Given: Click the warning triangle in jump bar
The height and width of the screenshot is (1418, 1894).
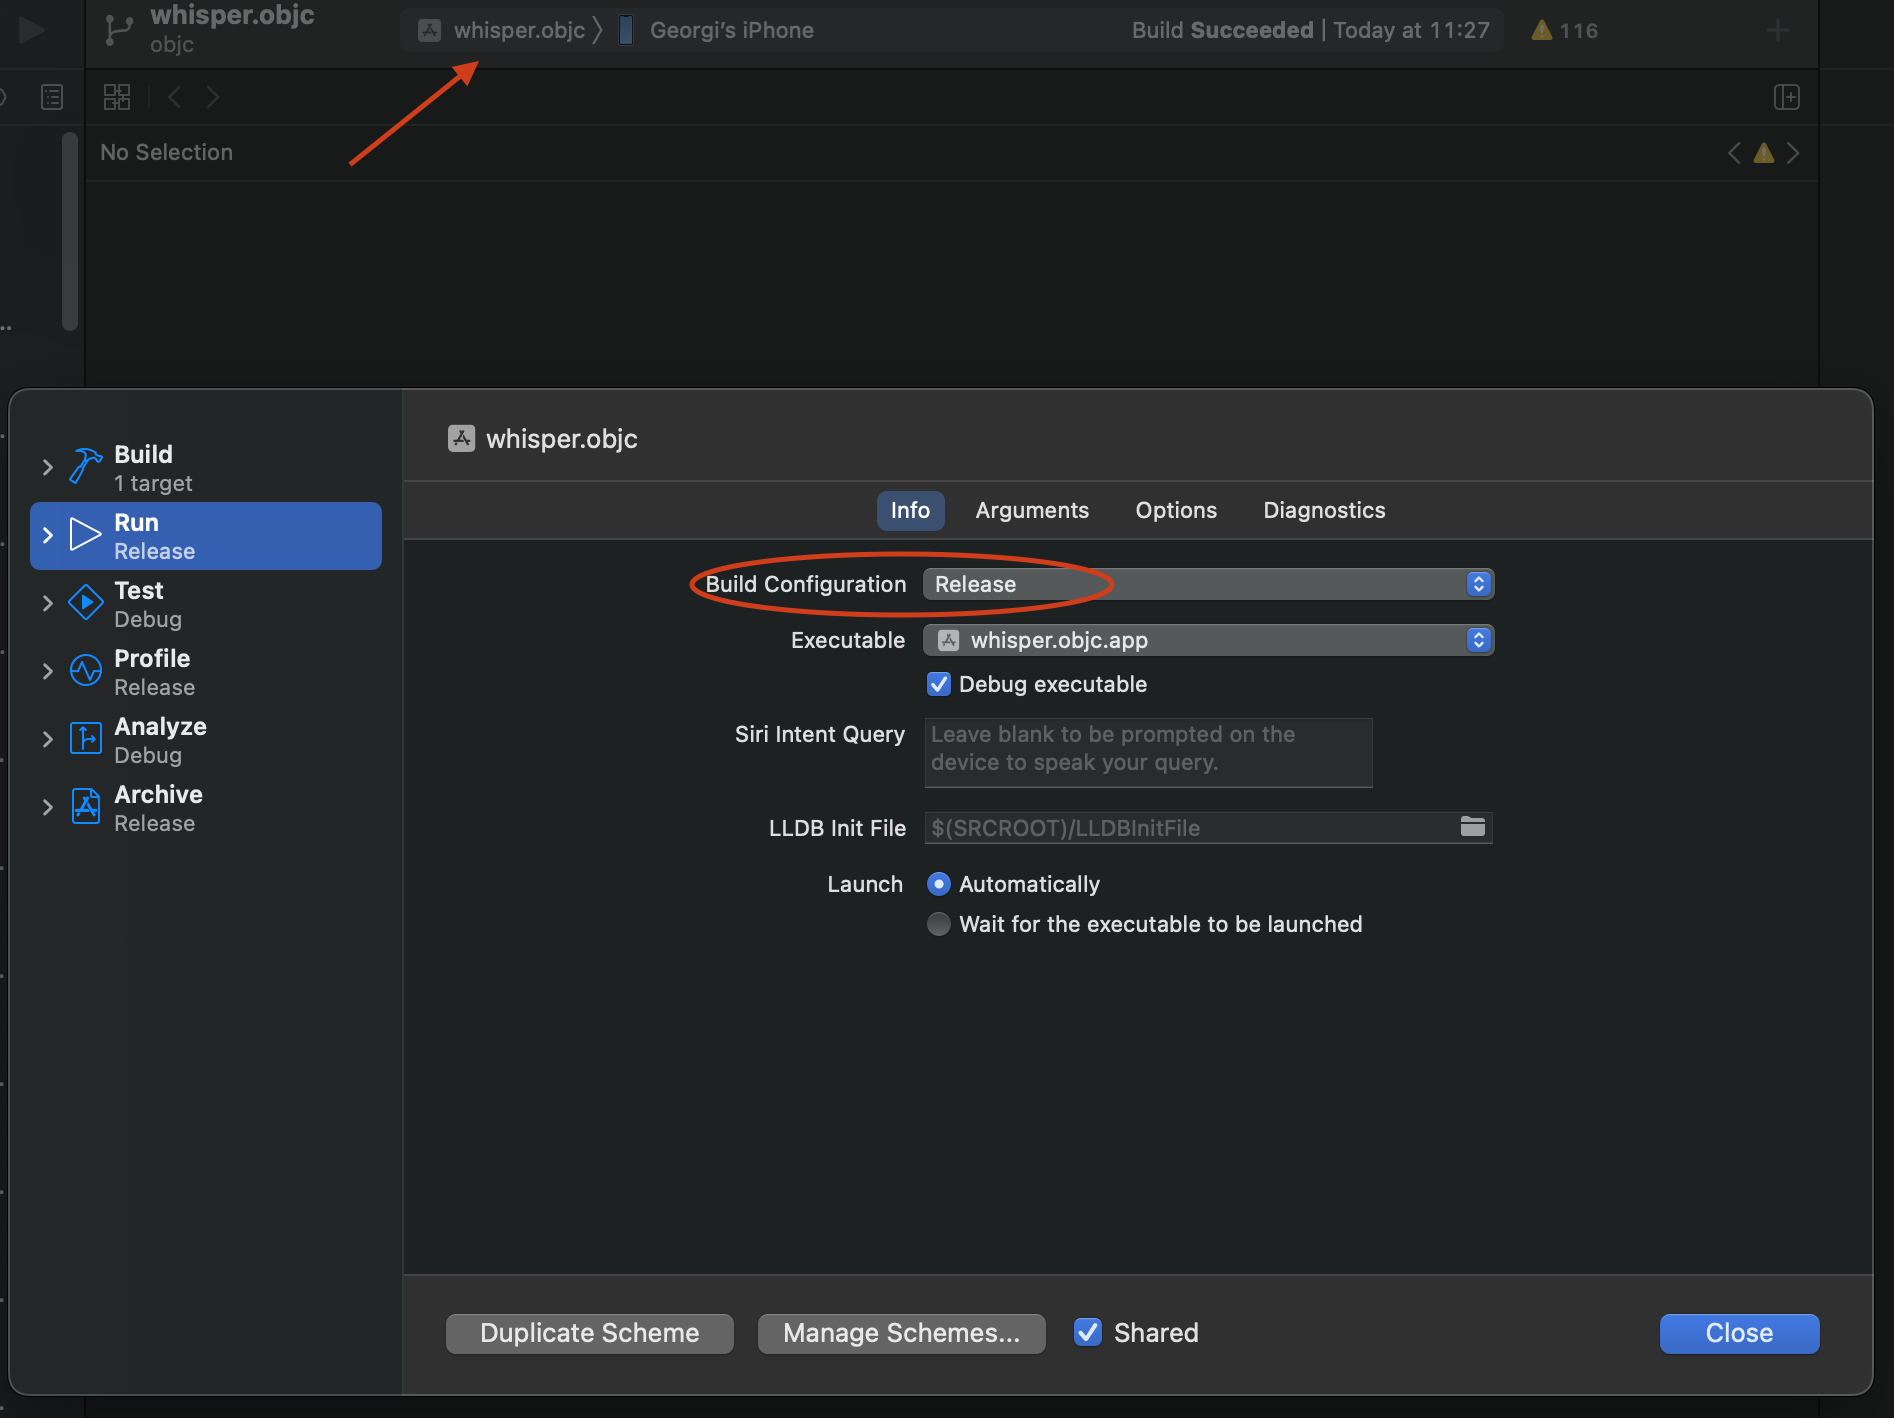Looking at the screenshot, I should click(x=1764, y=153).
